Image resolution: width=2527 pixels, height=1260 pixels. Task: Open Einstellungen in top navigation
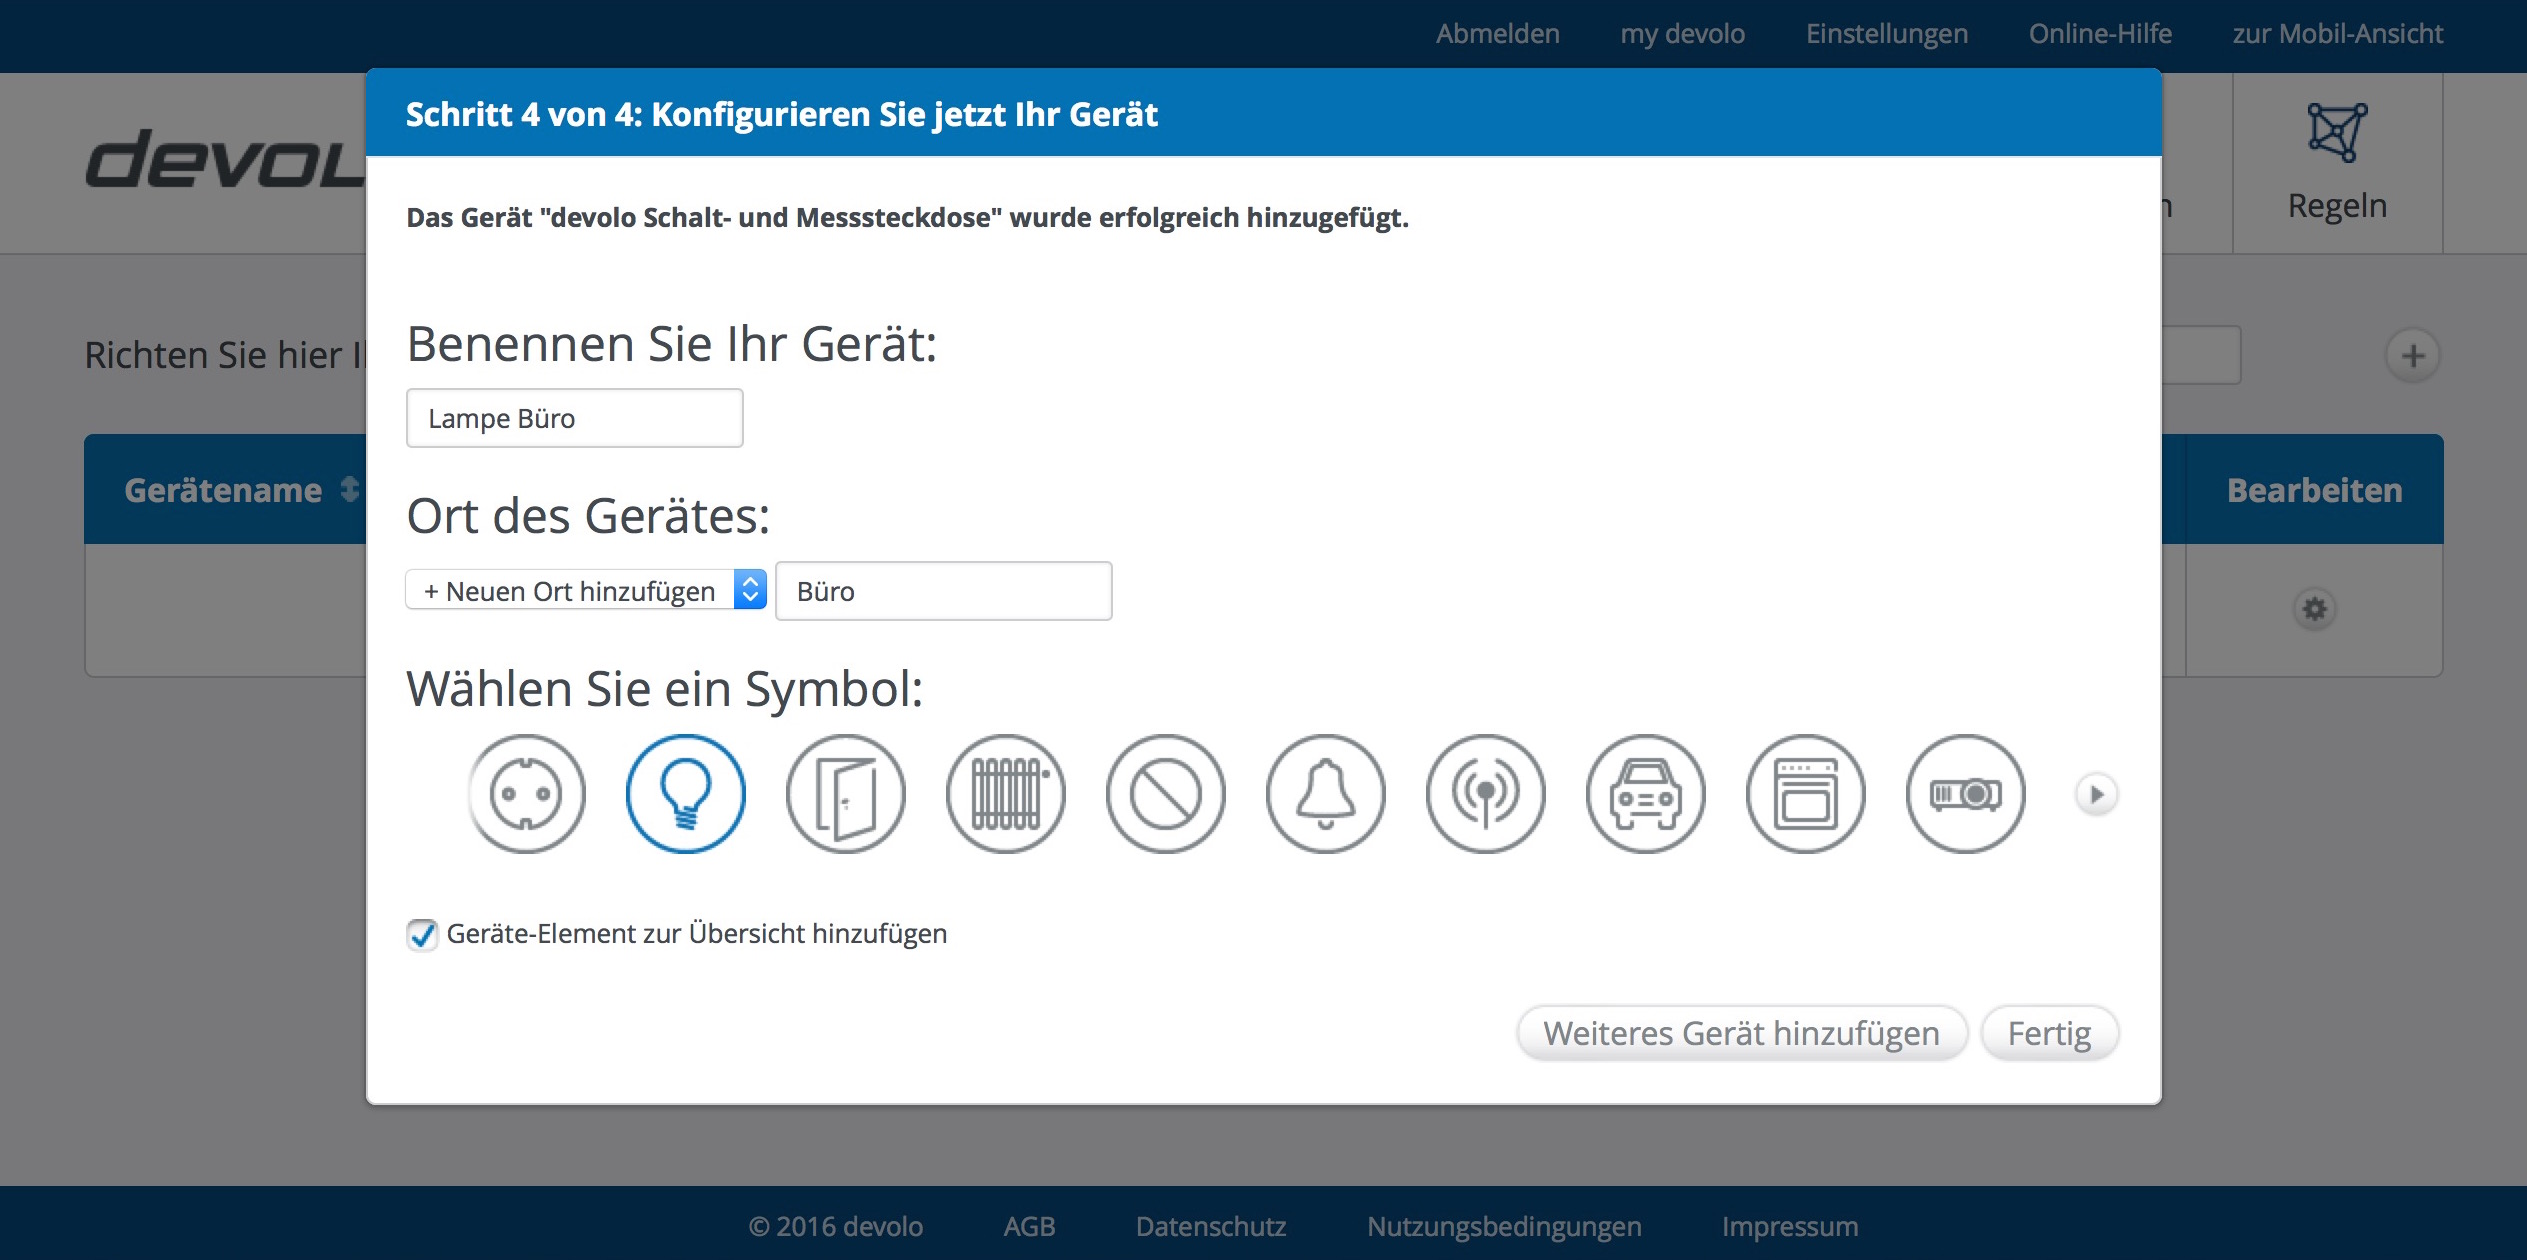(1887, 34)
